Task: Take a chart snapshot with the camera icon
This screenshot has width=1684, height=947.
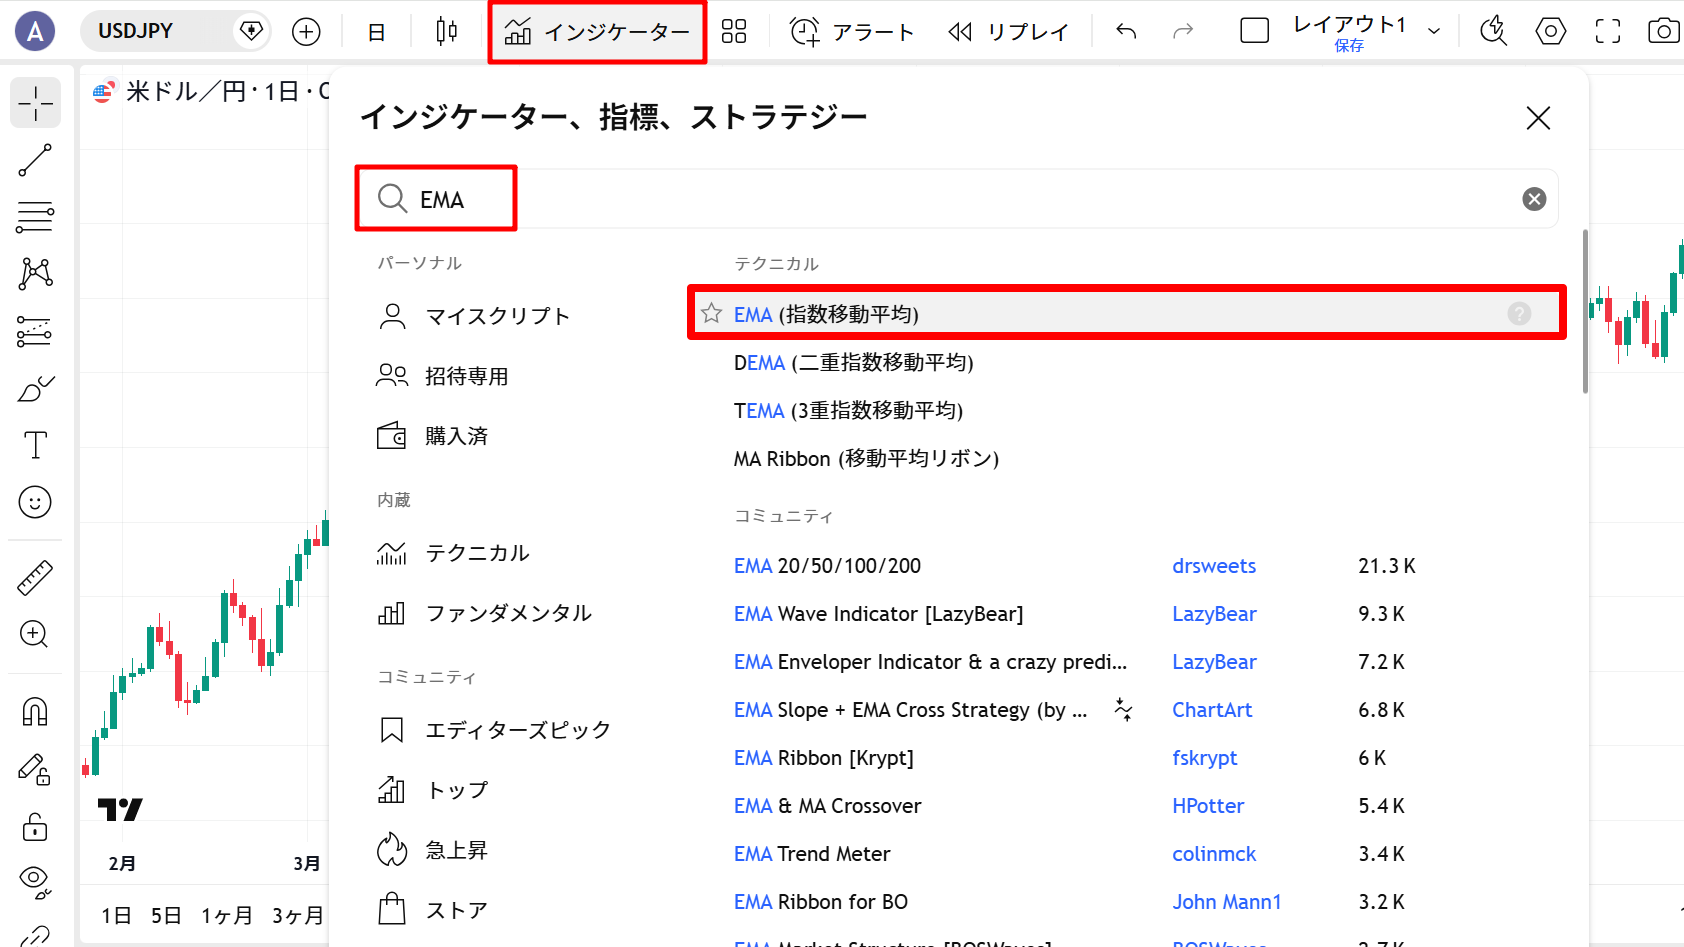Action: (1663, 30)
